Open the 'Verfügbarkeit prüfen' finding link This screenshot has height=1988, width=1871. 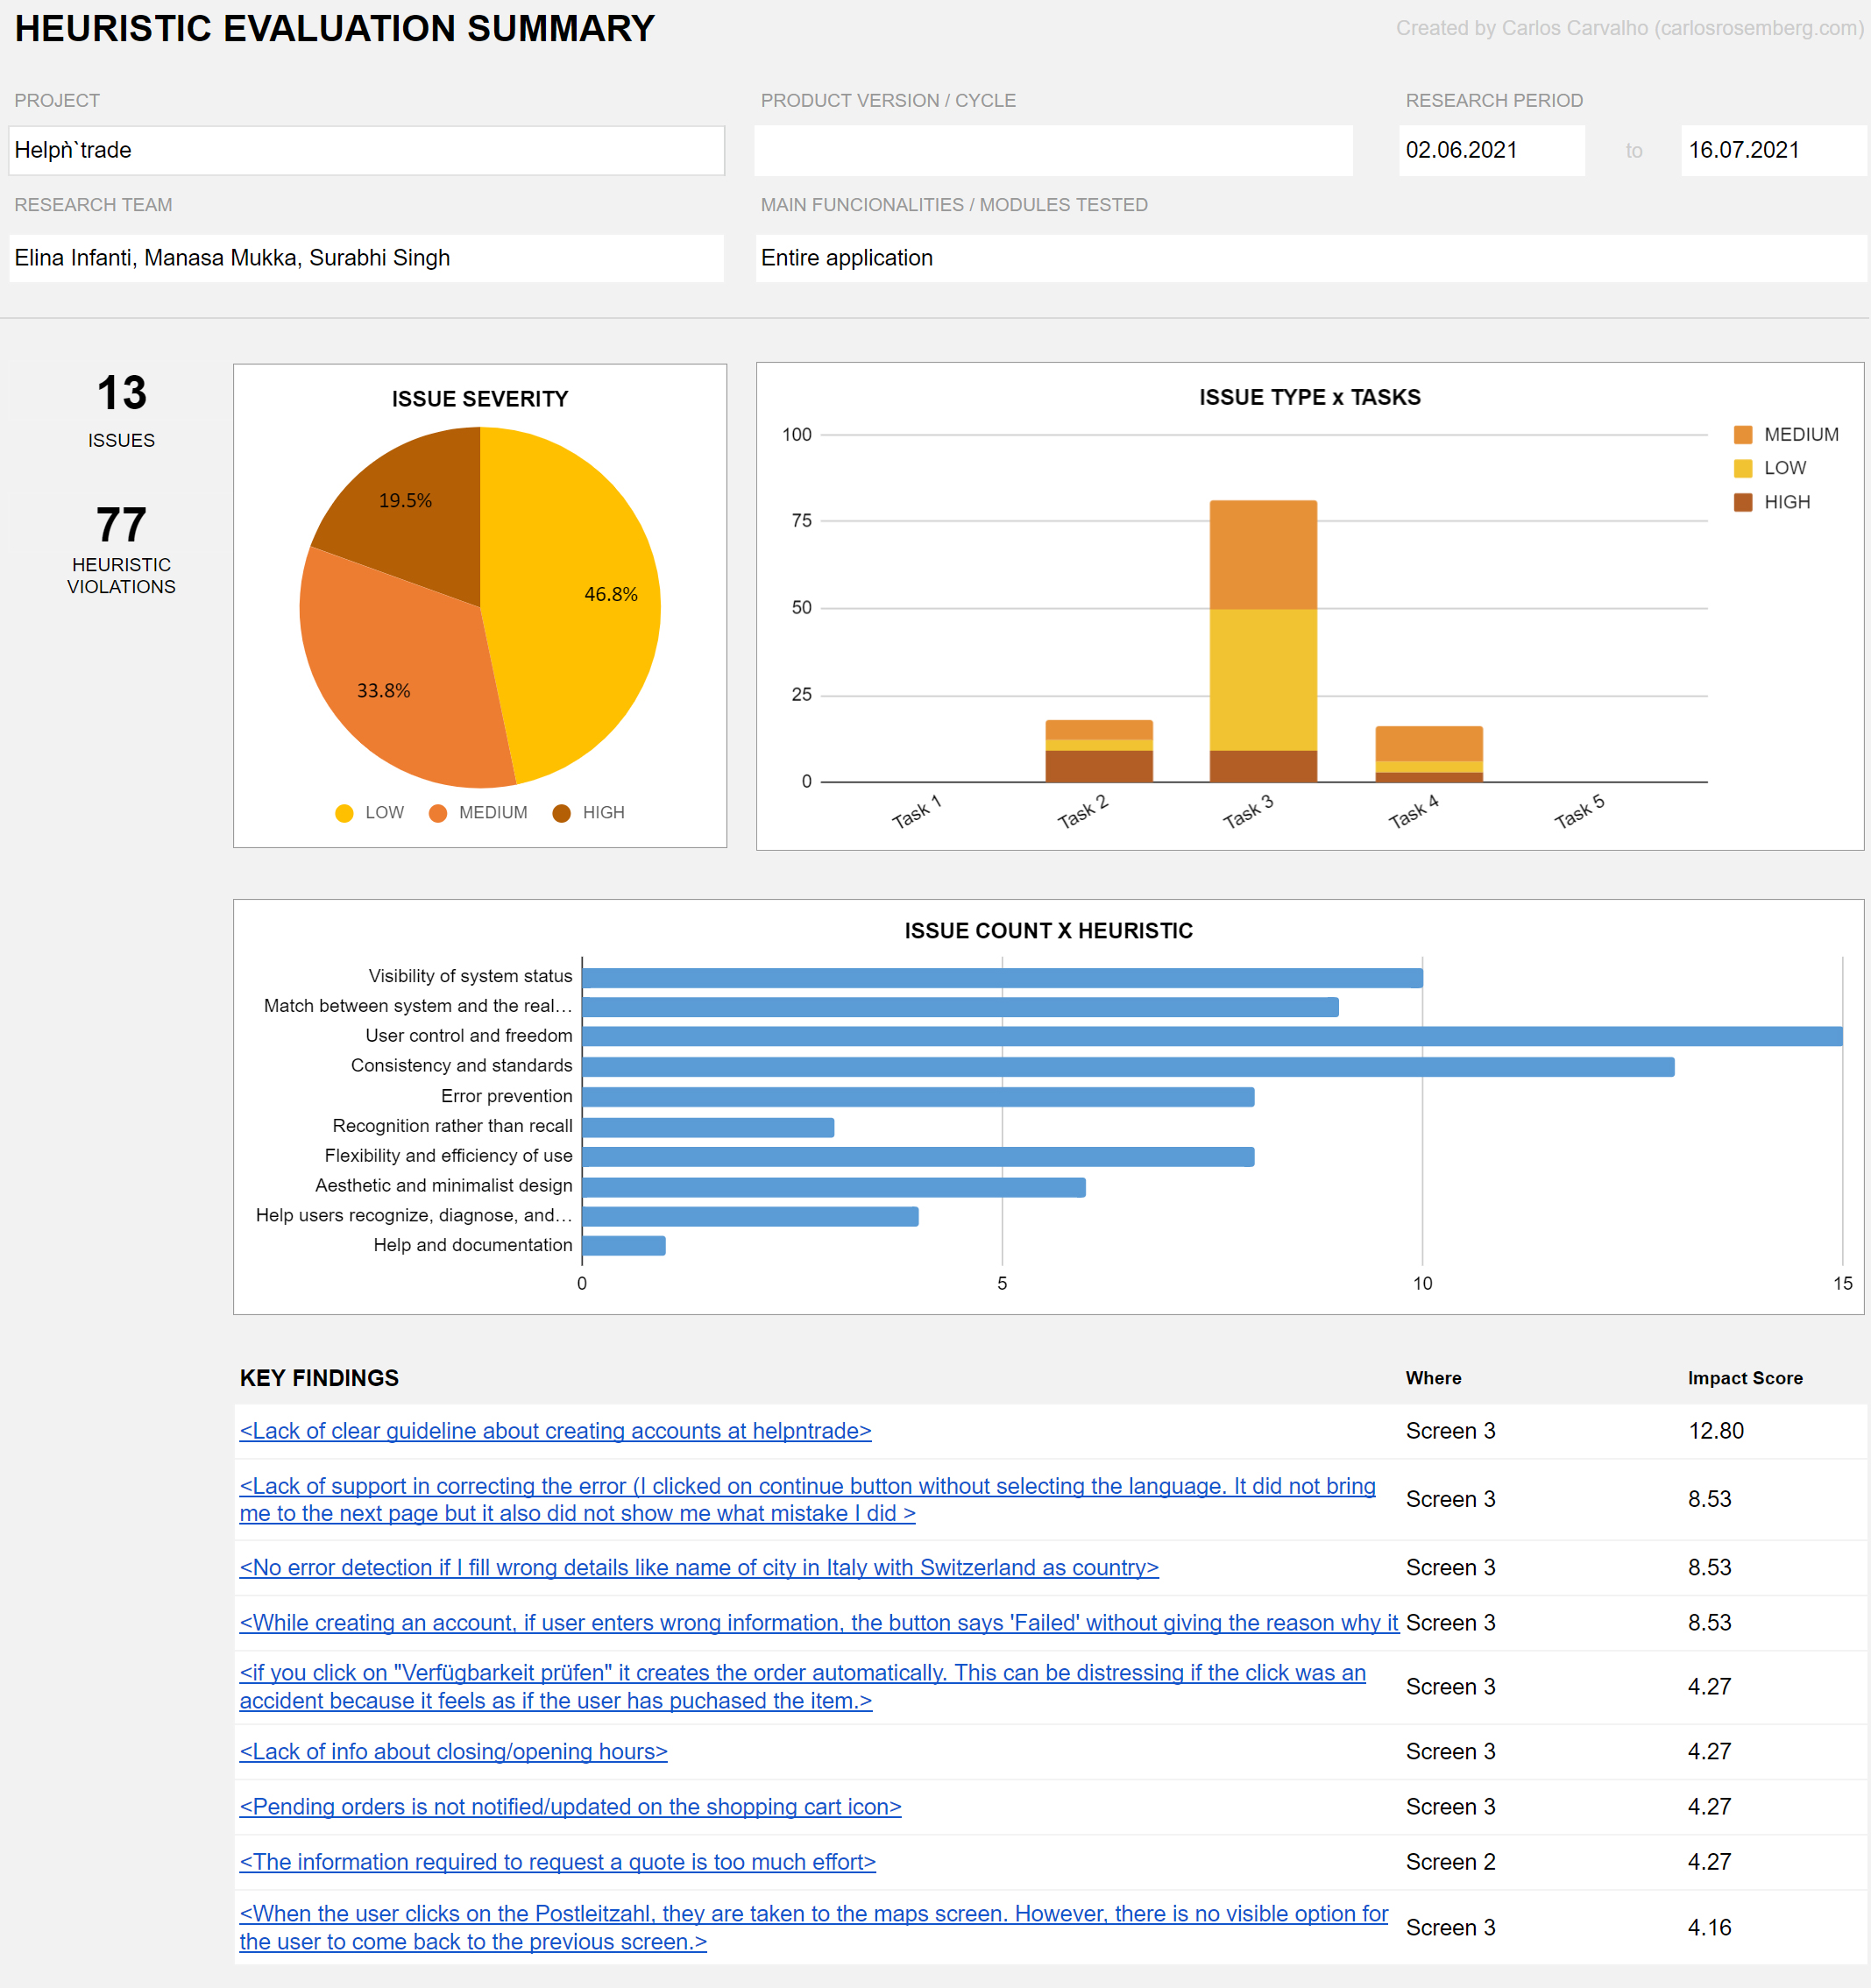(802, 1686)
